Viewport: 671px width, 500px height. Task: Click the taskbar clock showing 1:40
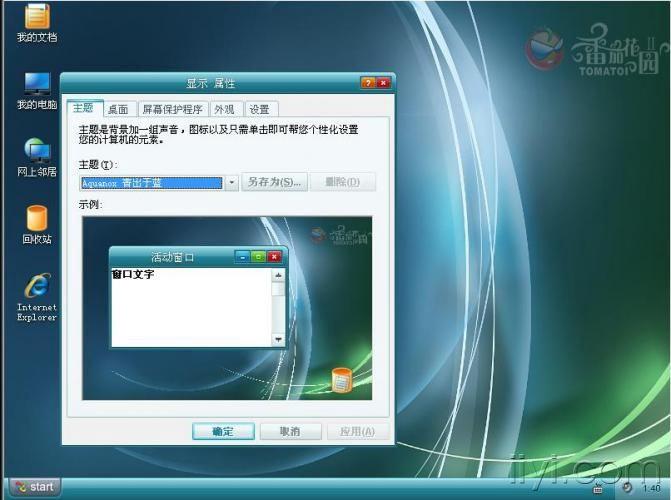click(650, 488)
